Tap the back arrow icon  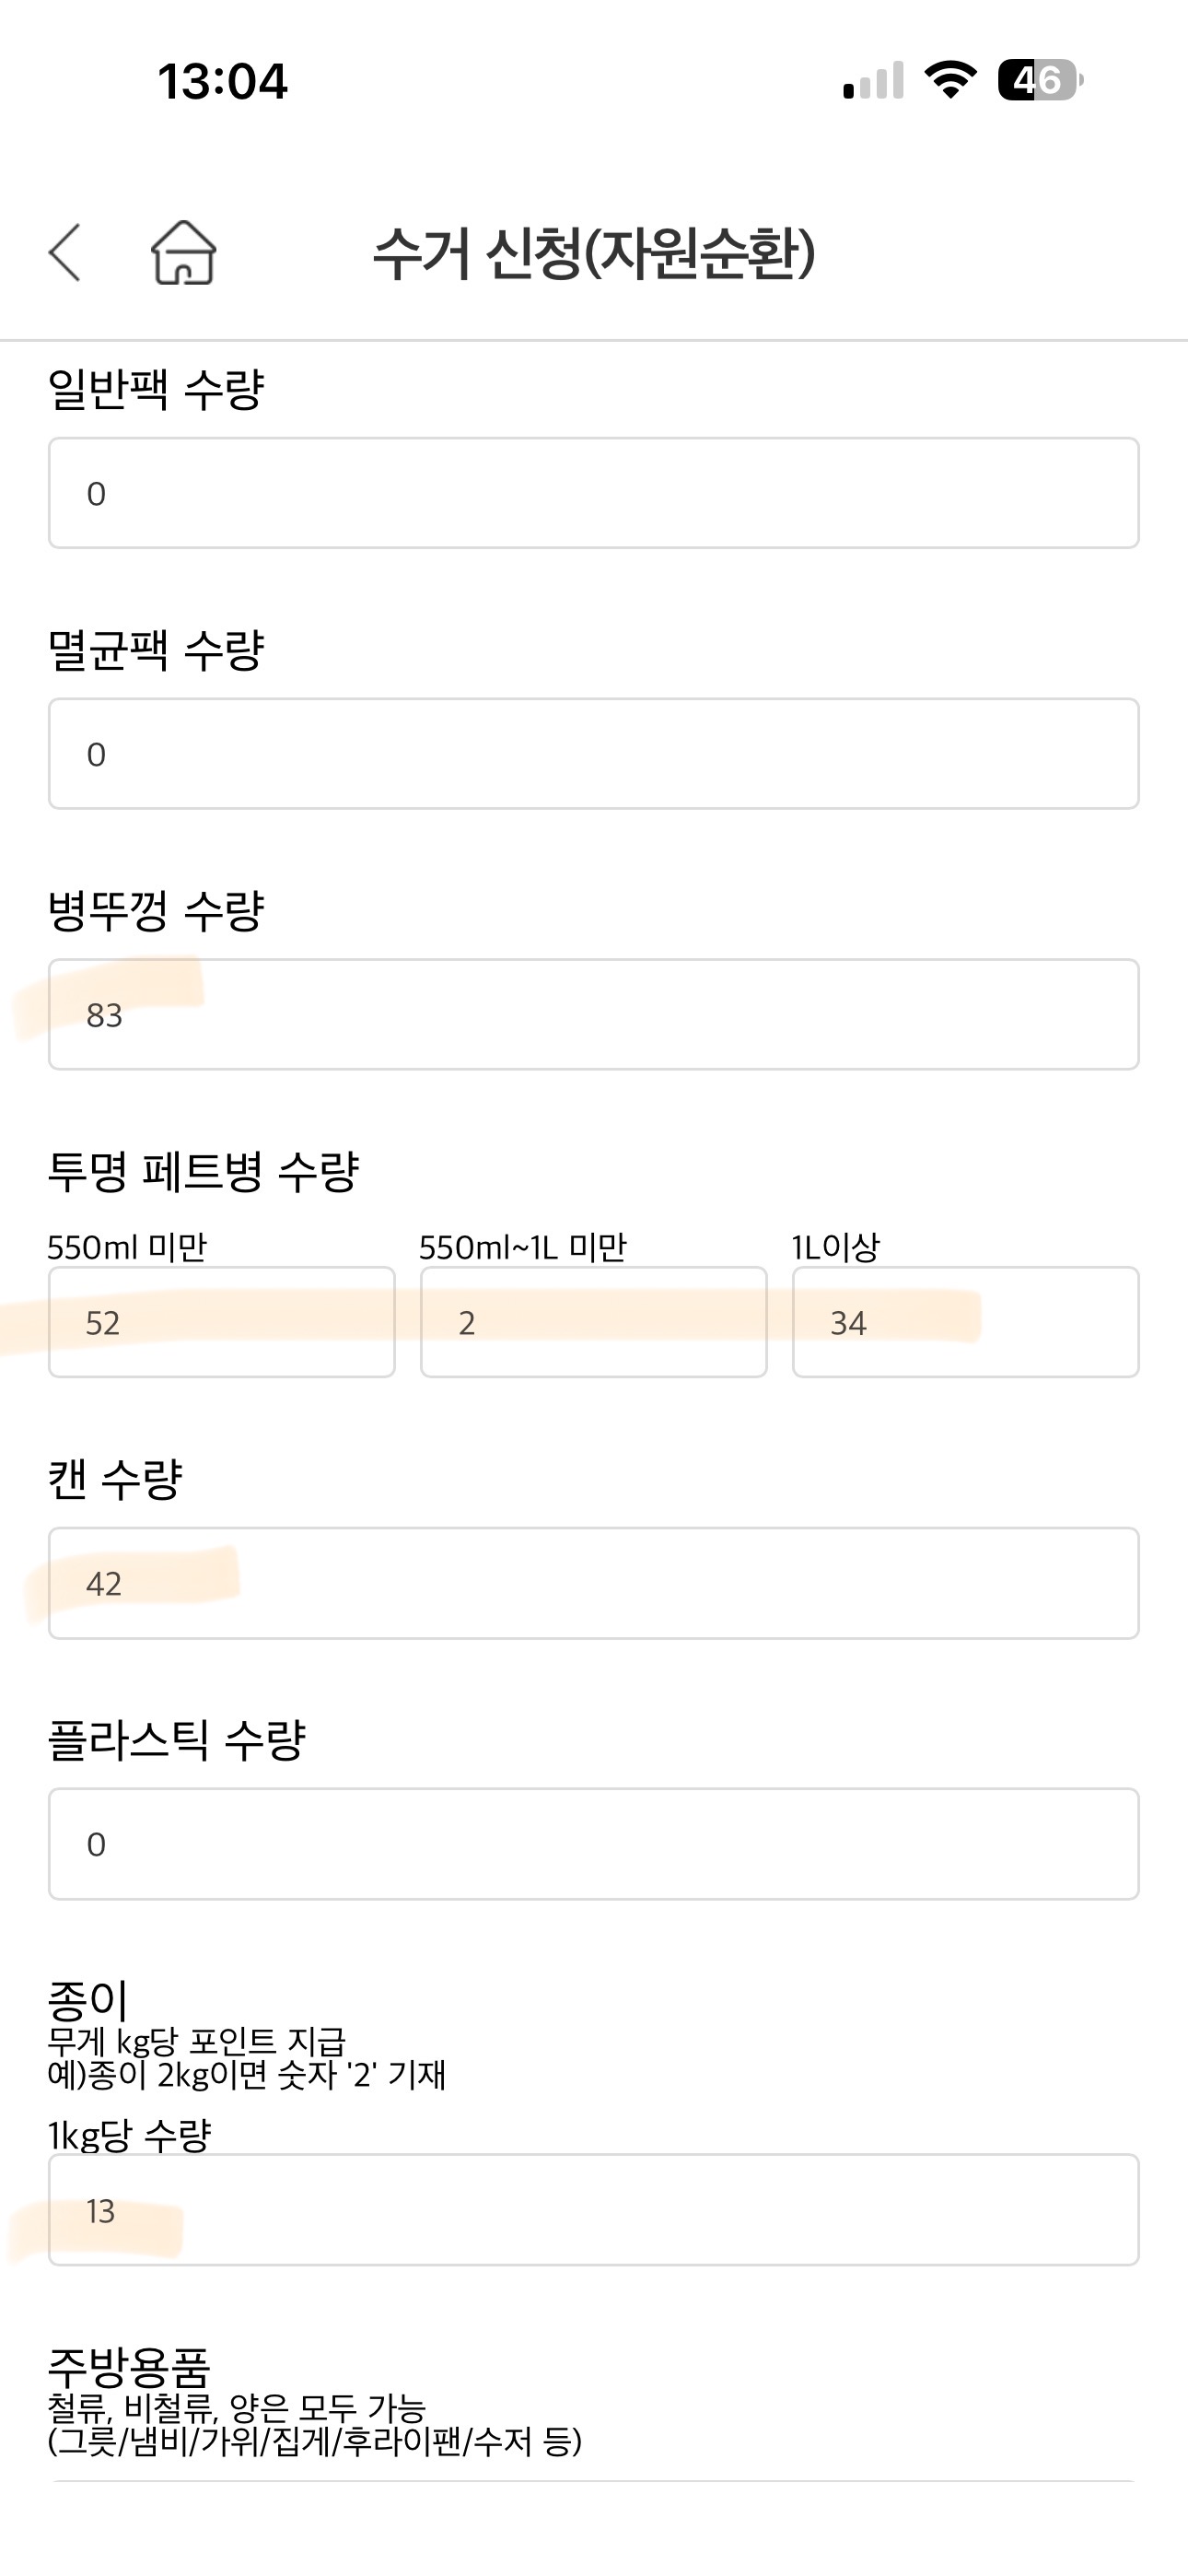tap(65, 252)
